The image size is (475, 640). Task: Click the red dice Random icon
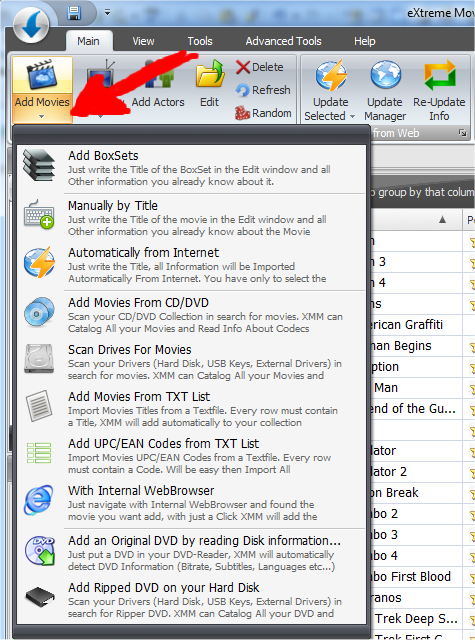(242, 113)
